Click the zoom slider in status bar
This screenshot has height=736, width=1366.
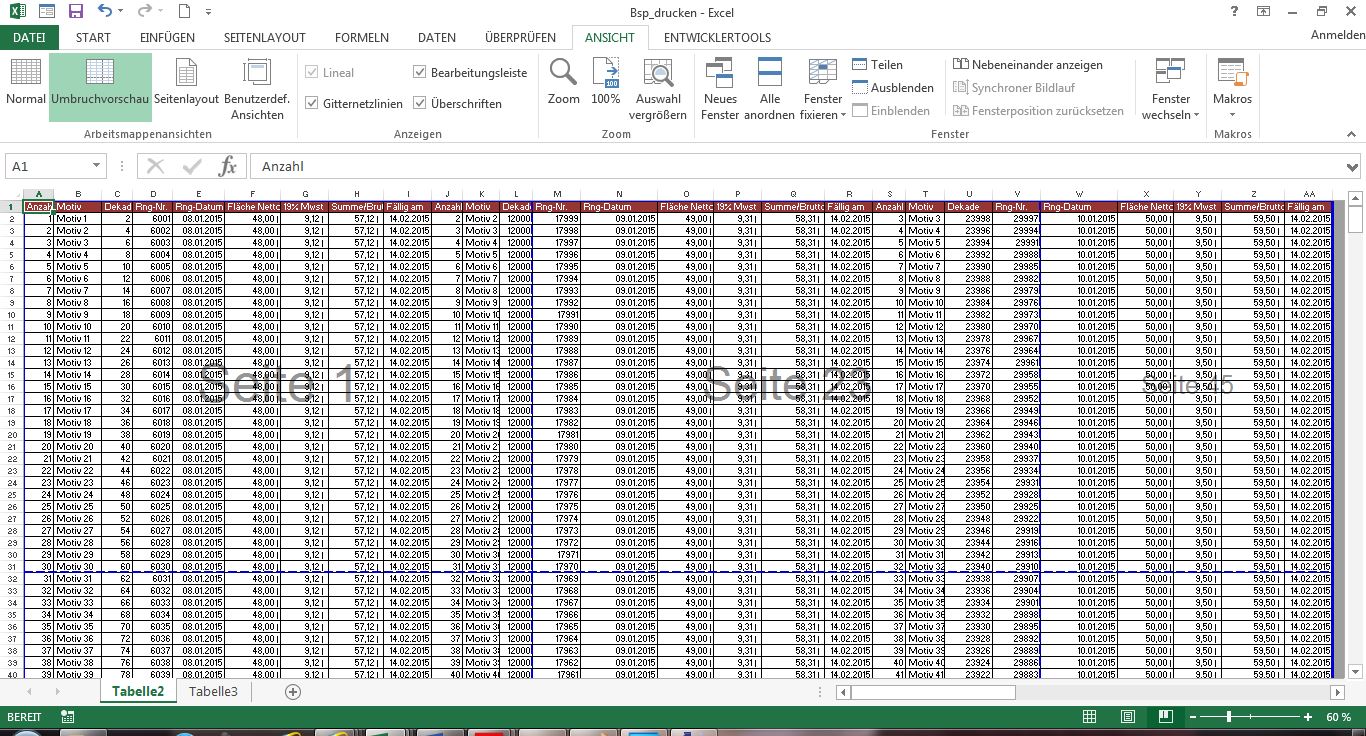point(1228,717)
